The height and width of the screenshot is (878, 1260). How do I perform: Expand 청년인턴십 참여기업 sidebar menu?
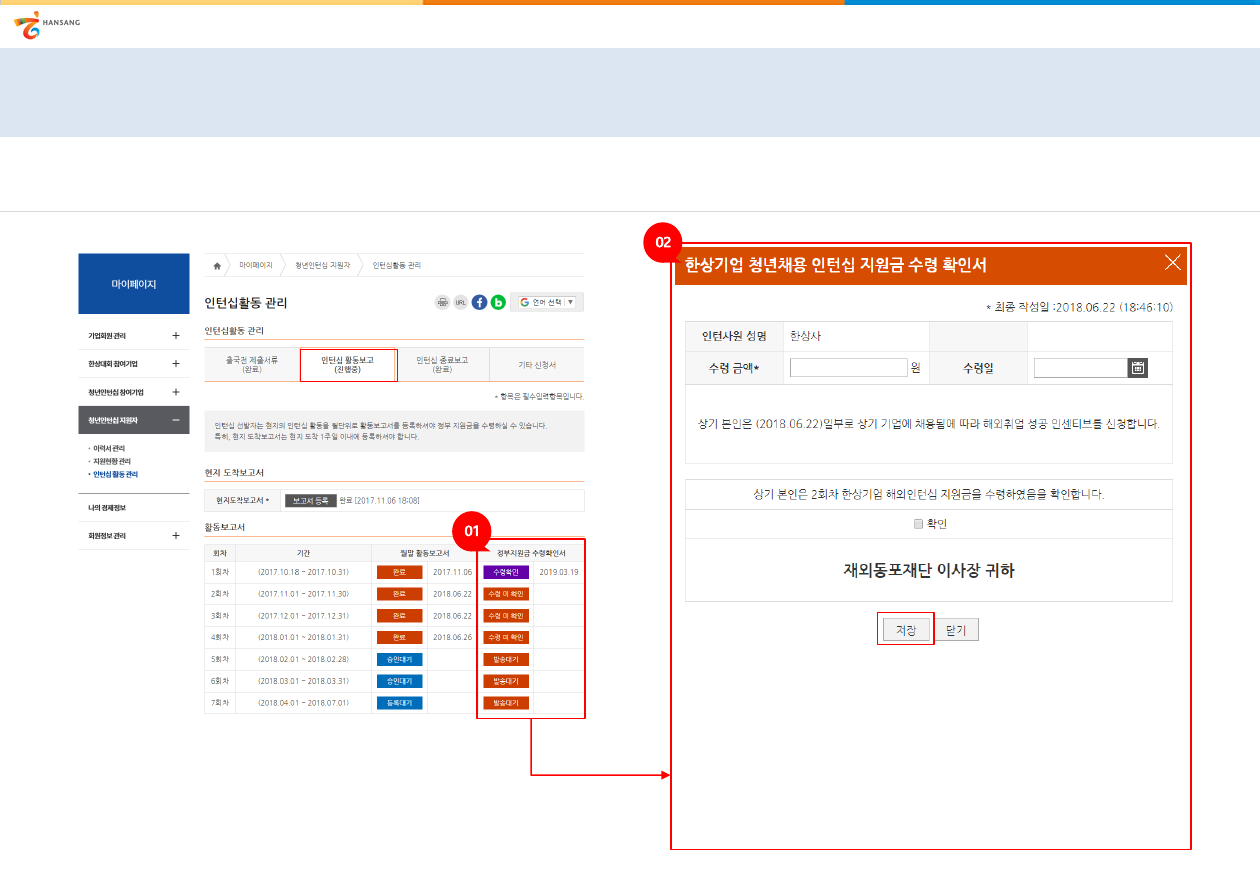pyautogui.click(x=175, y=392)
